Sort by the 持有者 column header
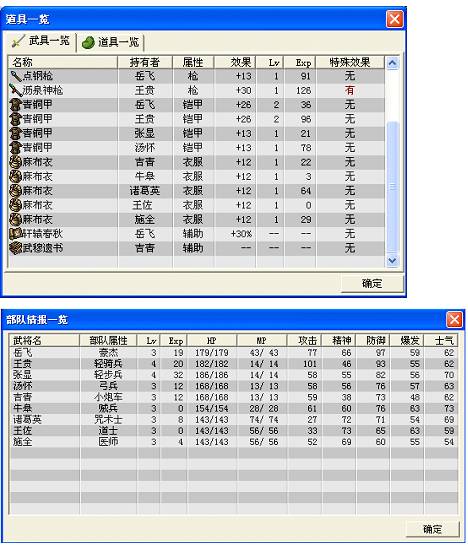 coord(145,63)
